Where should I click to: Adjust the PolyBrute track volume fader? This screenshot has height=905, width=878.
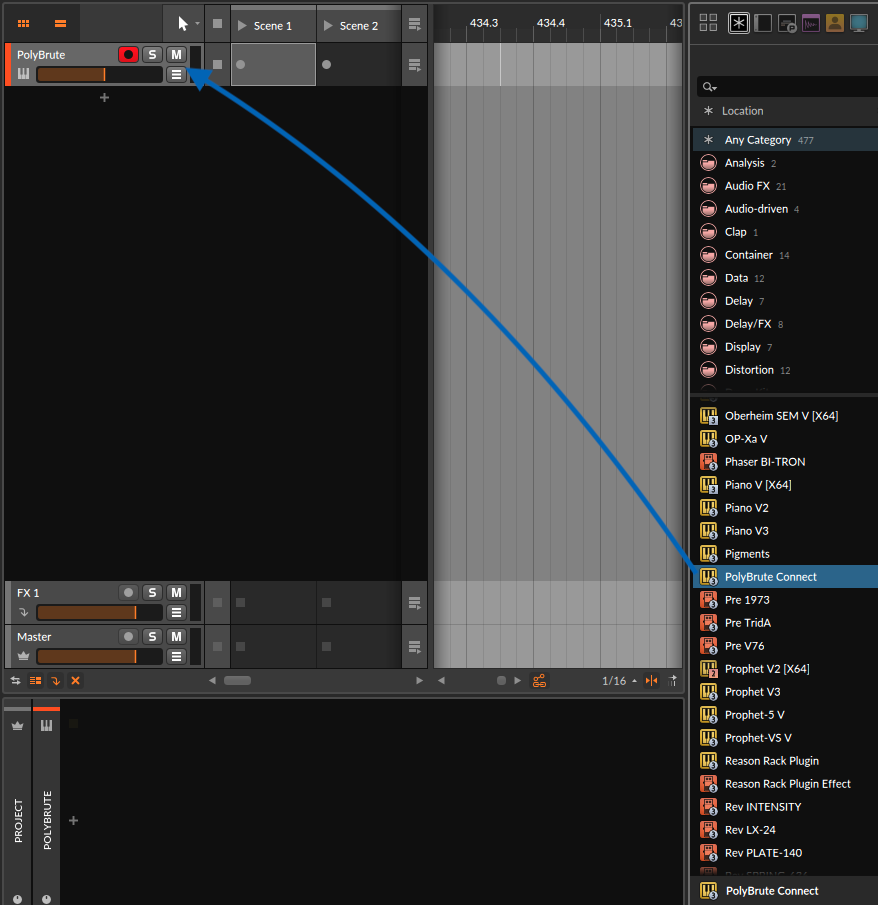(99, 74)
